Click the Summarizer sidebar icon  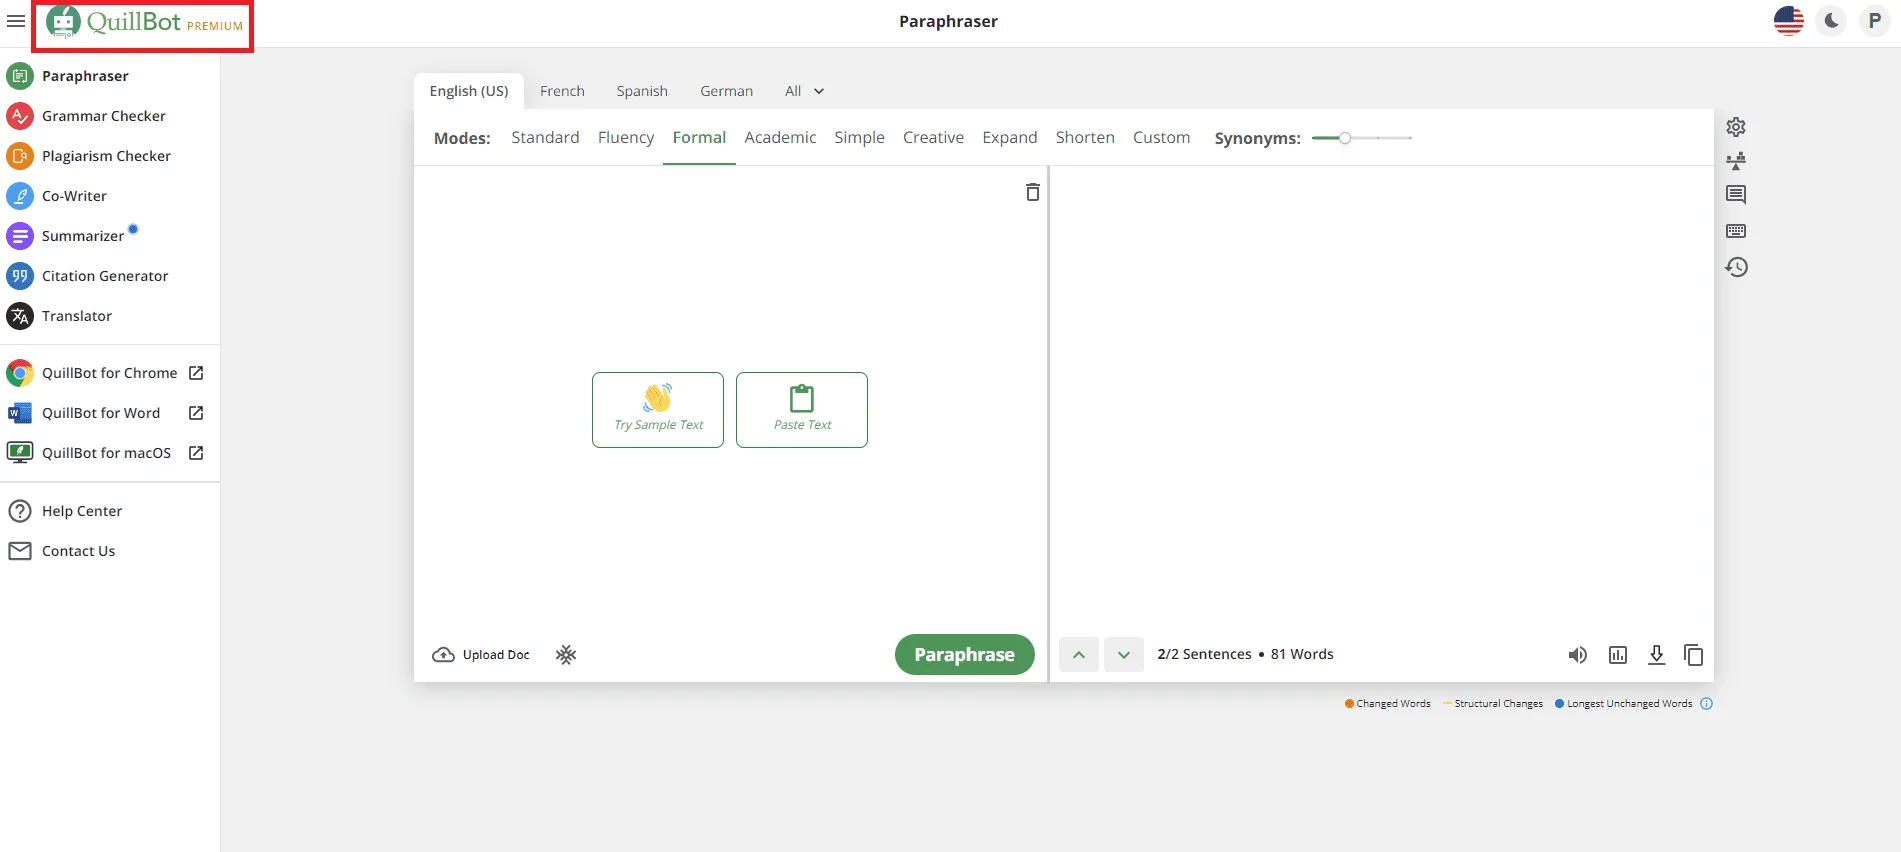[20, 236]
